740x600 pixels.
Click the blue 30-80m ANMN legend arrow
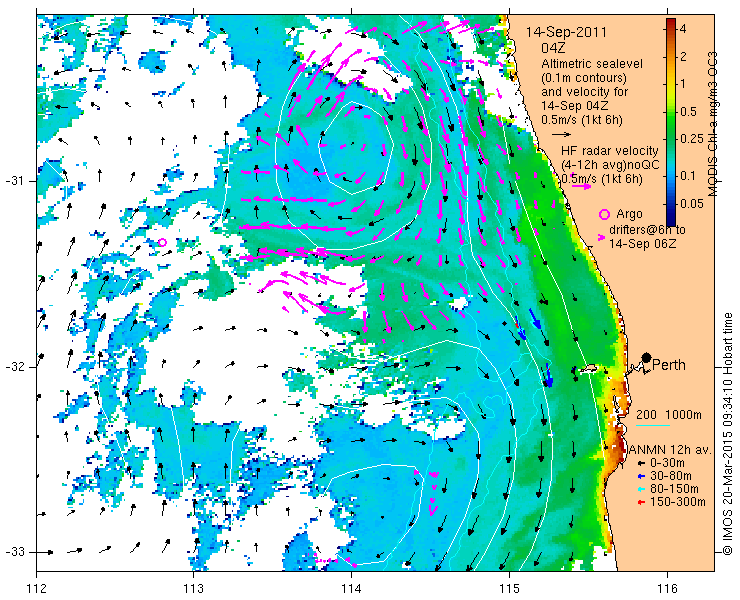pyautogui.click(x=641, y=476)
